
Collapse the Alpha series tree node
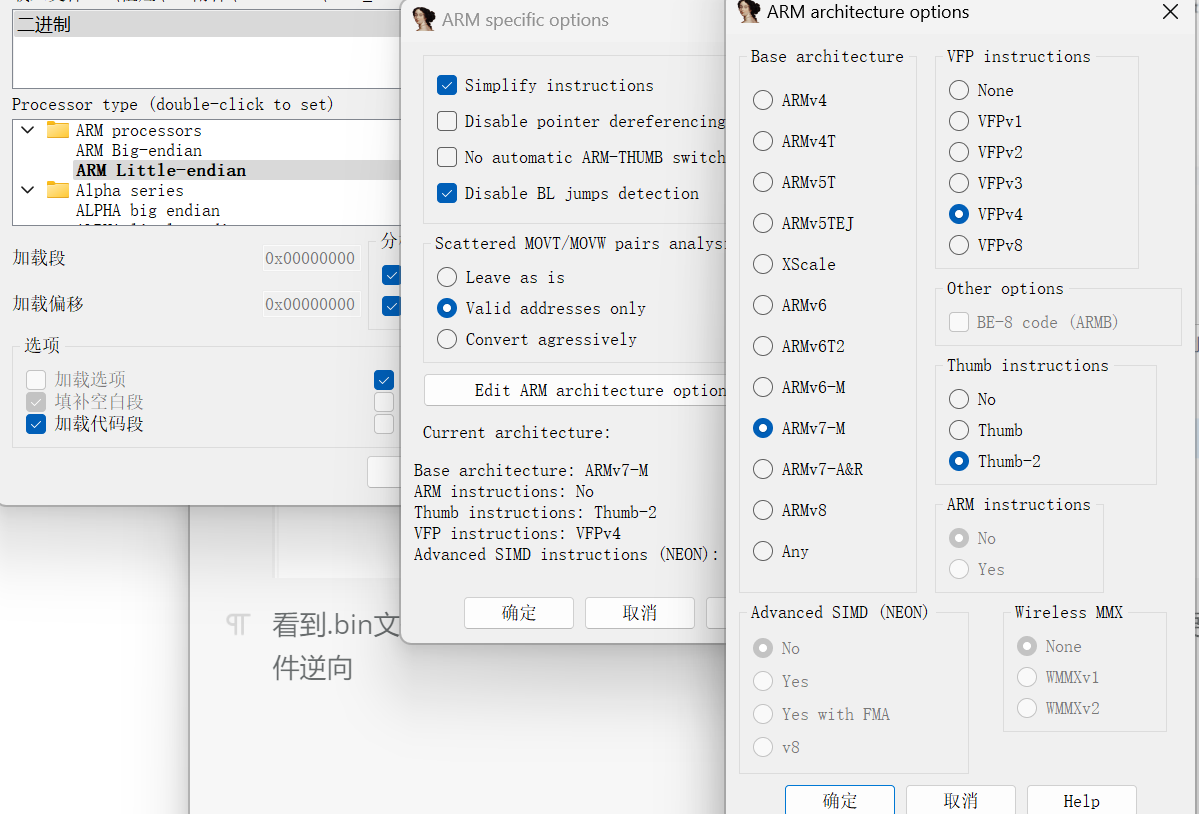point(28,190)
